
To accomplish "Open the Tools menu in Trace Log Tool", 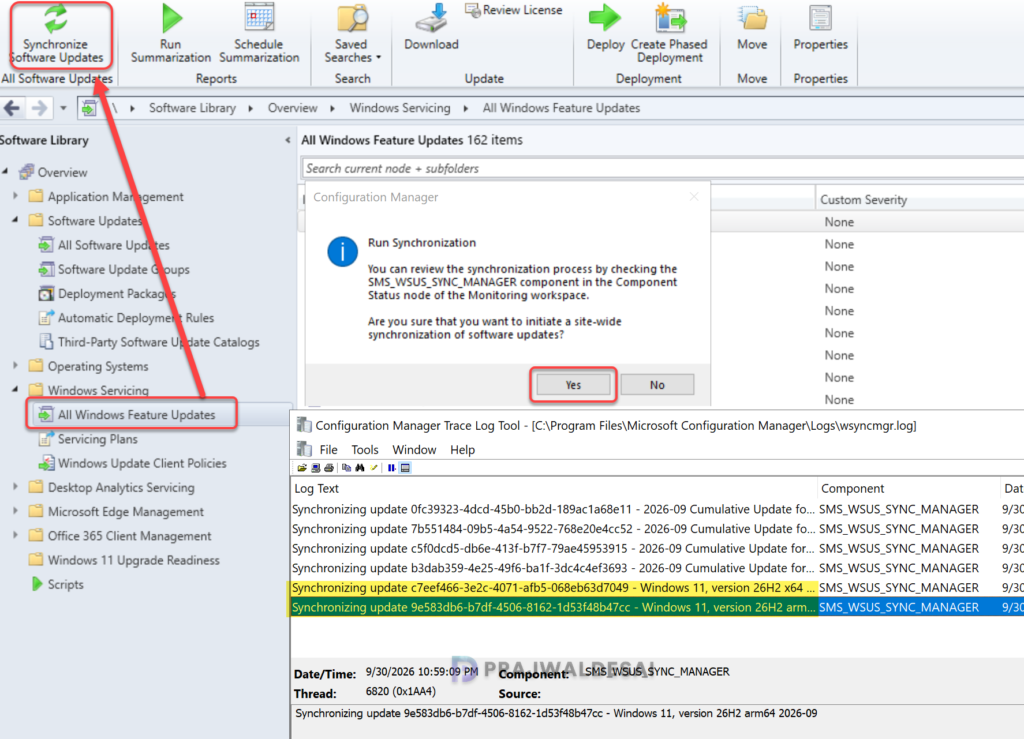I will 364,450.
